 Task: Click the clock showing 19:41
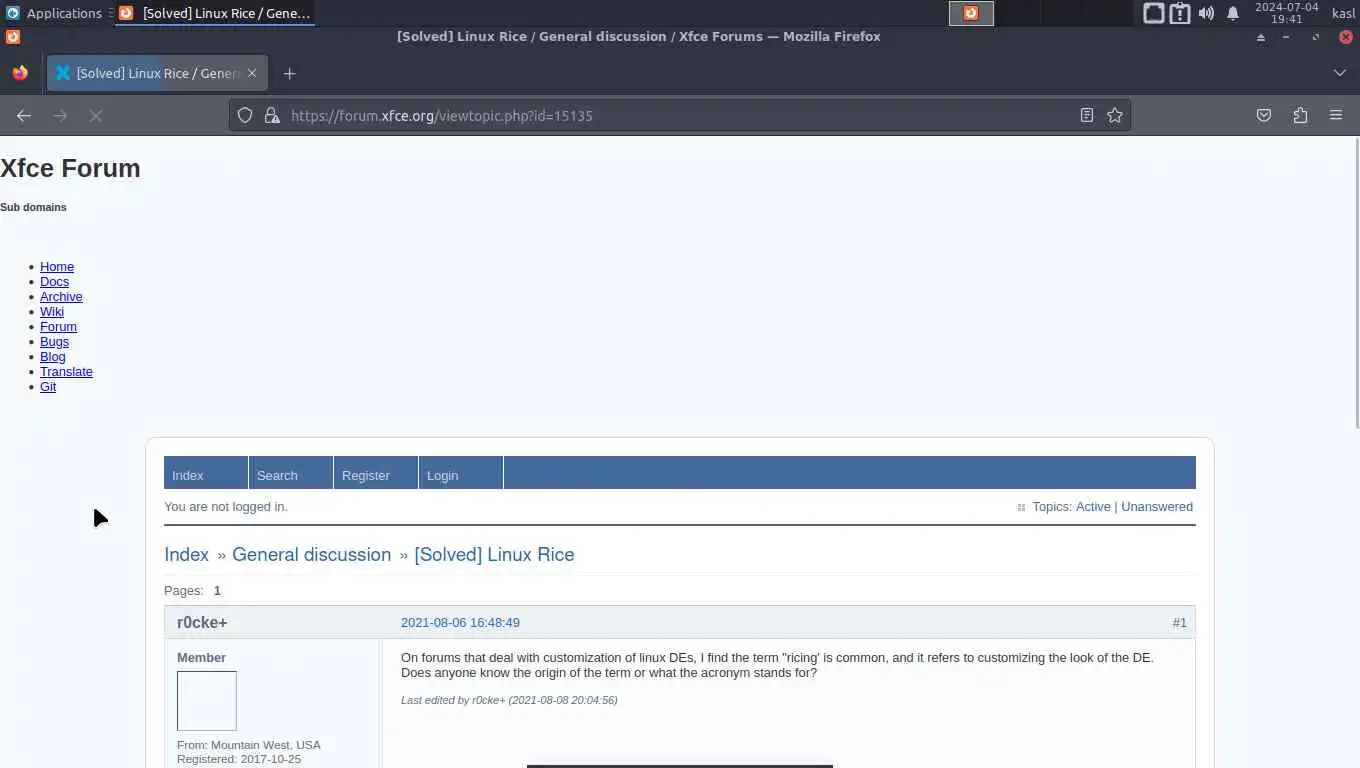pos(1287,13)
